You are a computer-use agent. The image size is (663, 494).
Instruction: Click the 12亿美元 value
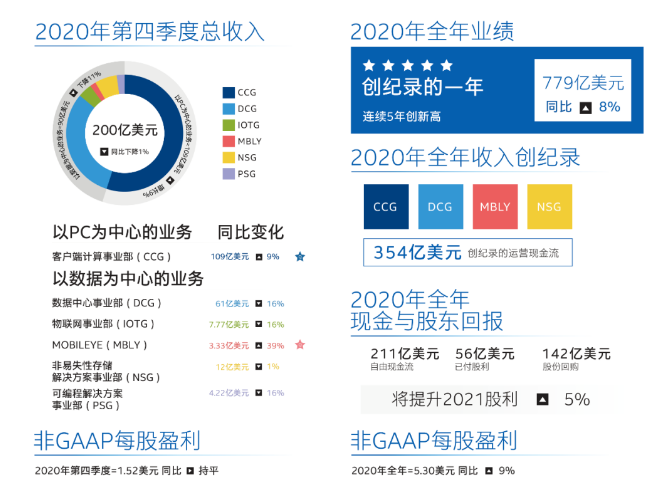coord(232,367)
